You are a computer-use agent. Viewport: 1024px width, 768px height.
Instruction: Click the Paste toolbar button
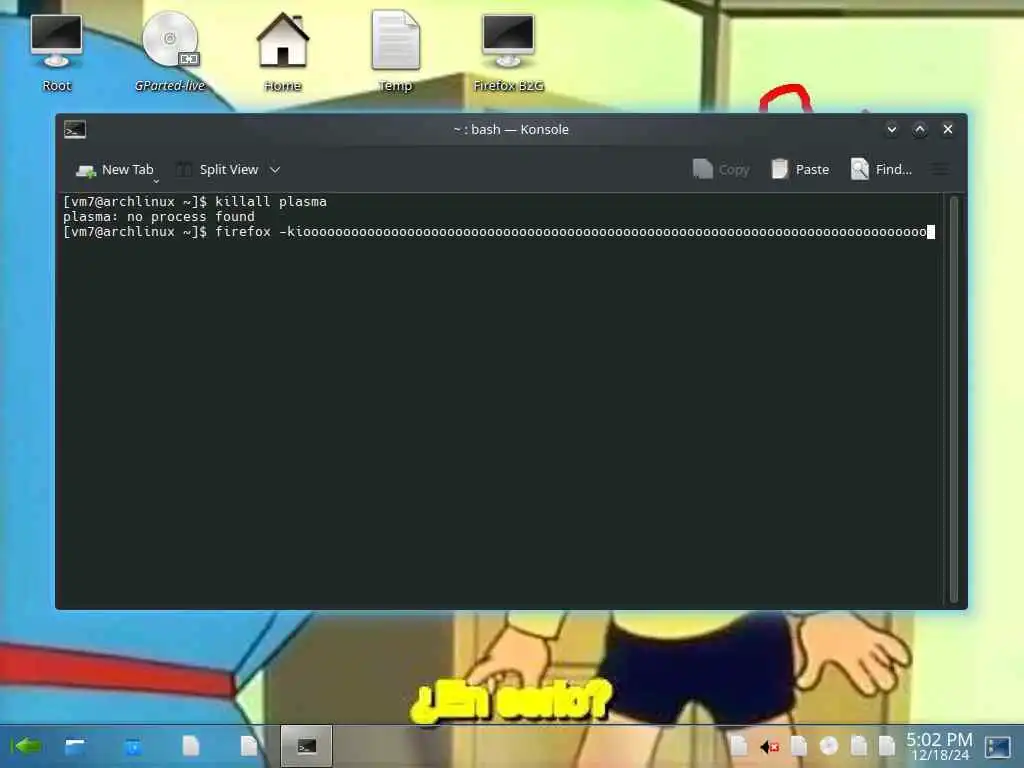click(800, 170)
